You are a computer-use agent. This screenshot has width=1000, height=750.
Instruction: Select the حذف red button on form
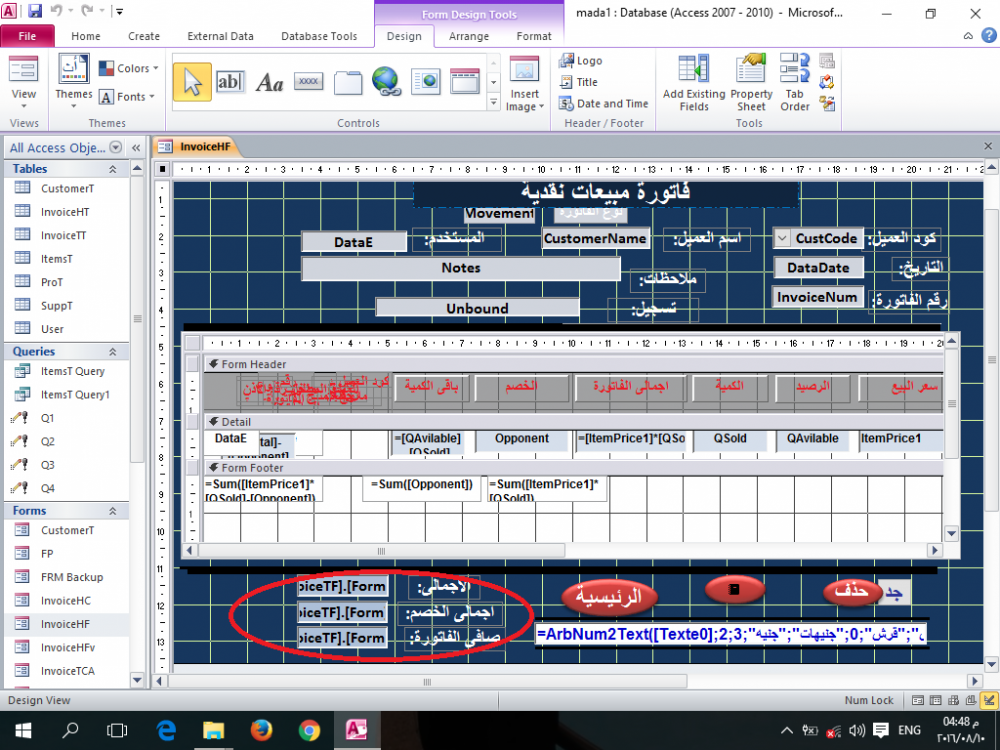tap(851, 591)
